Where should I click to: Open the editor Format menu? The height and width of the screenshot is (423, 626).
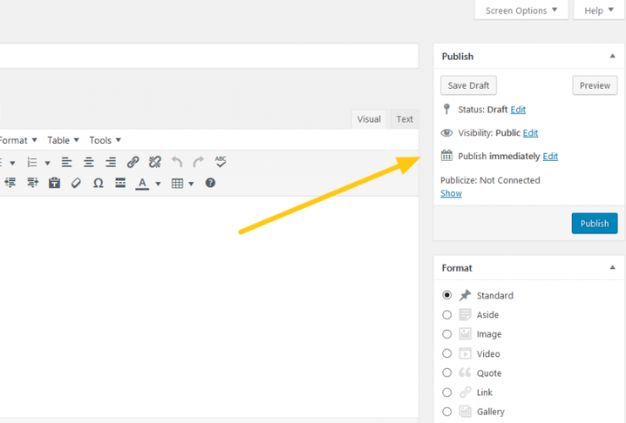[x=18, y=140]
